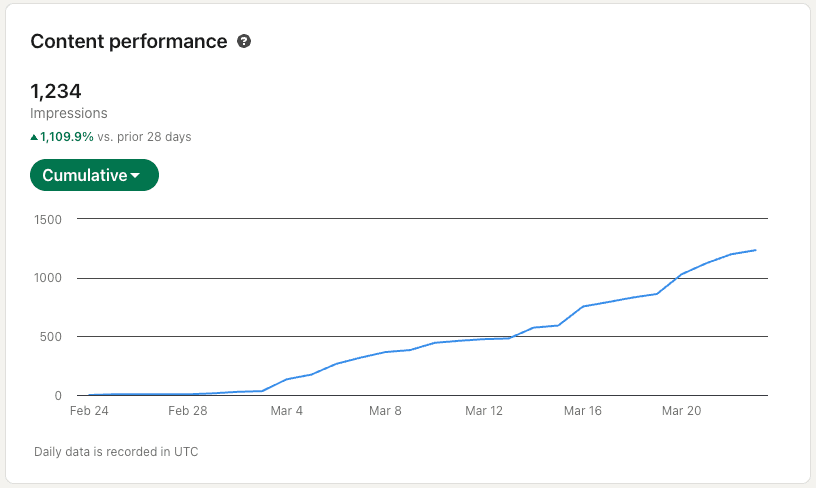816x488 pixels.
Task: Click the Mar 20 axis label
Action: pyautogui.click(x=681, y=410)
